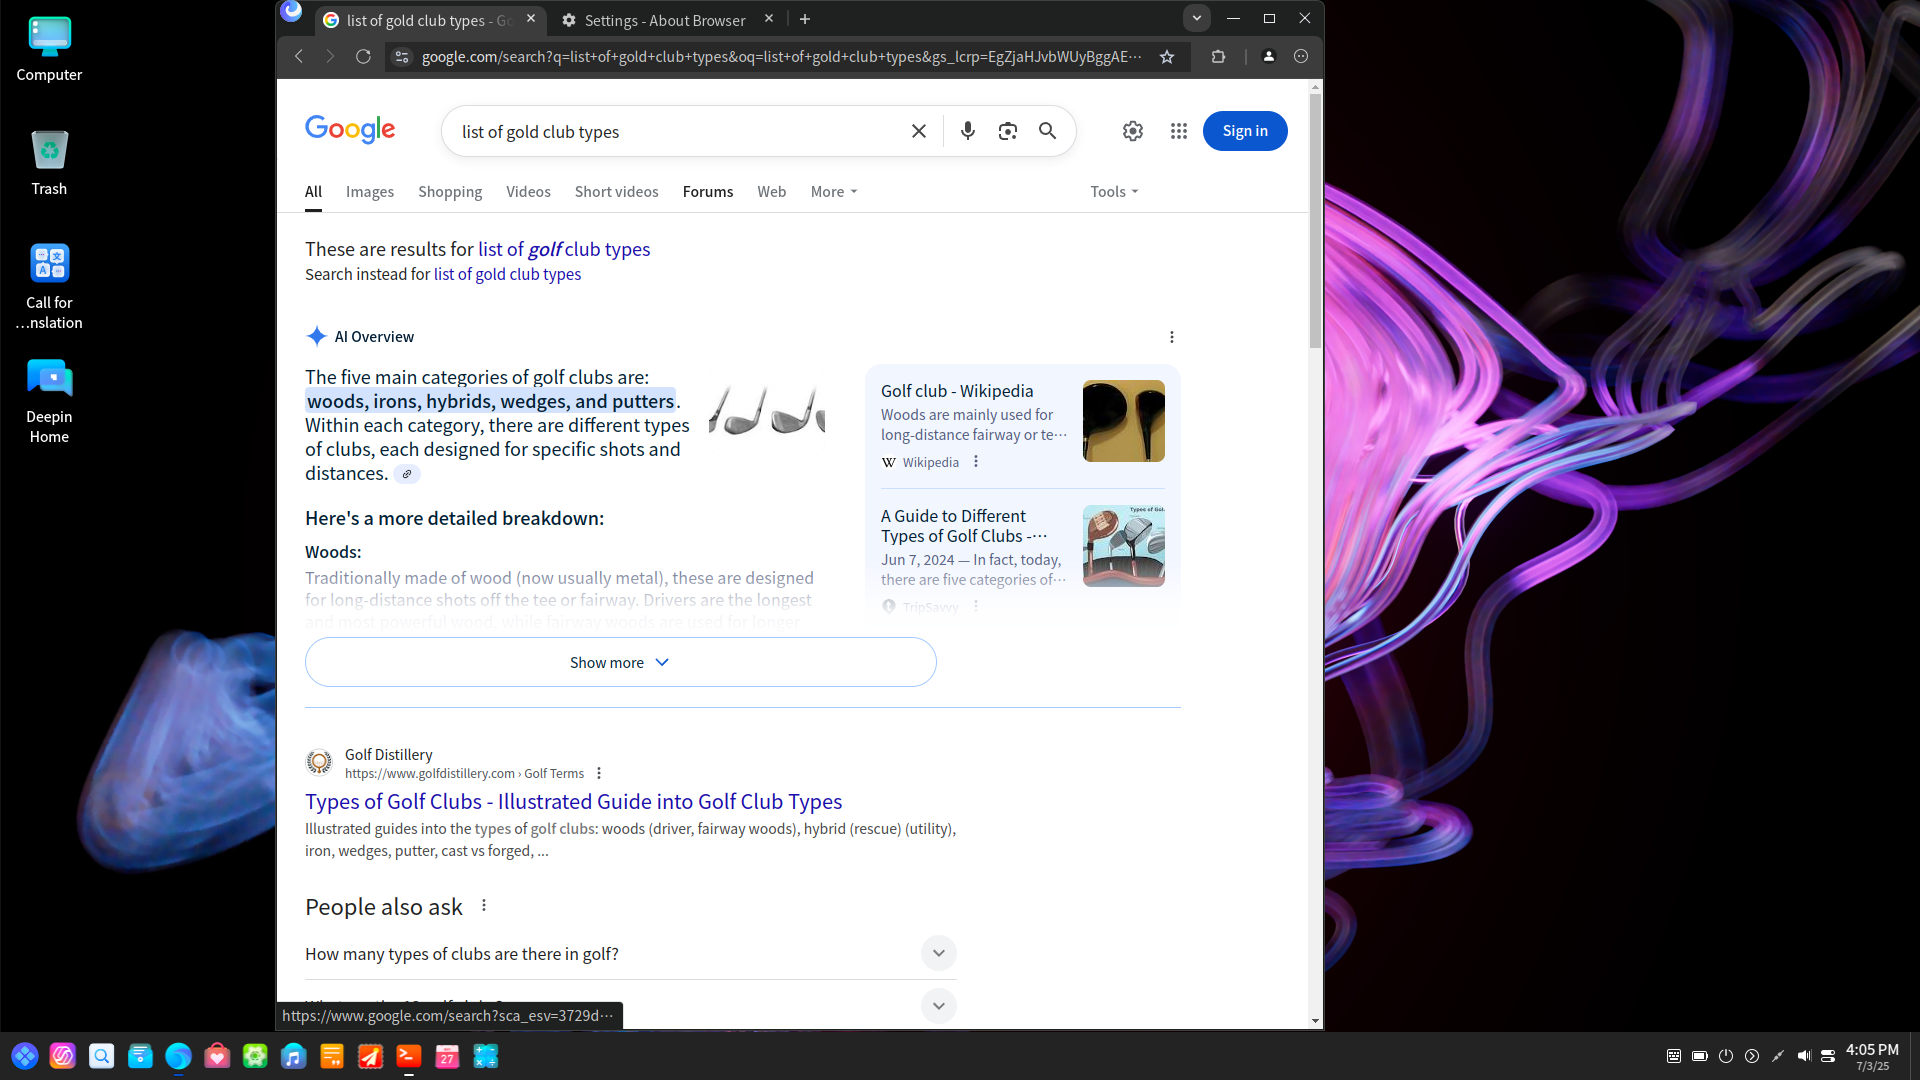Launch Deepin Home from the desktop

click(x=49, y=400)
